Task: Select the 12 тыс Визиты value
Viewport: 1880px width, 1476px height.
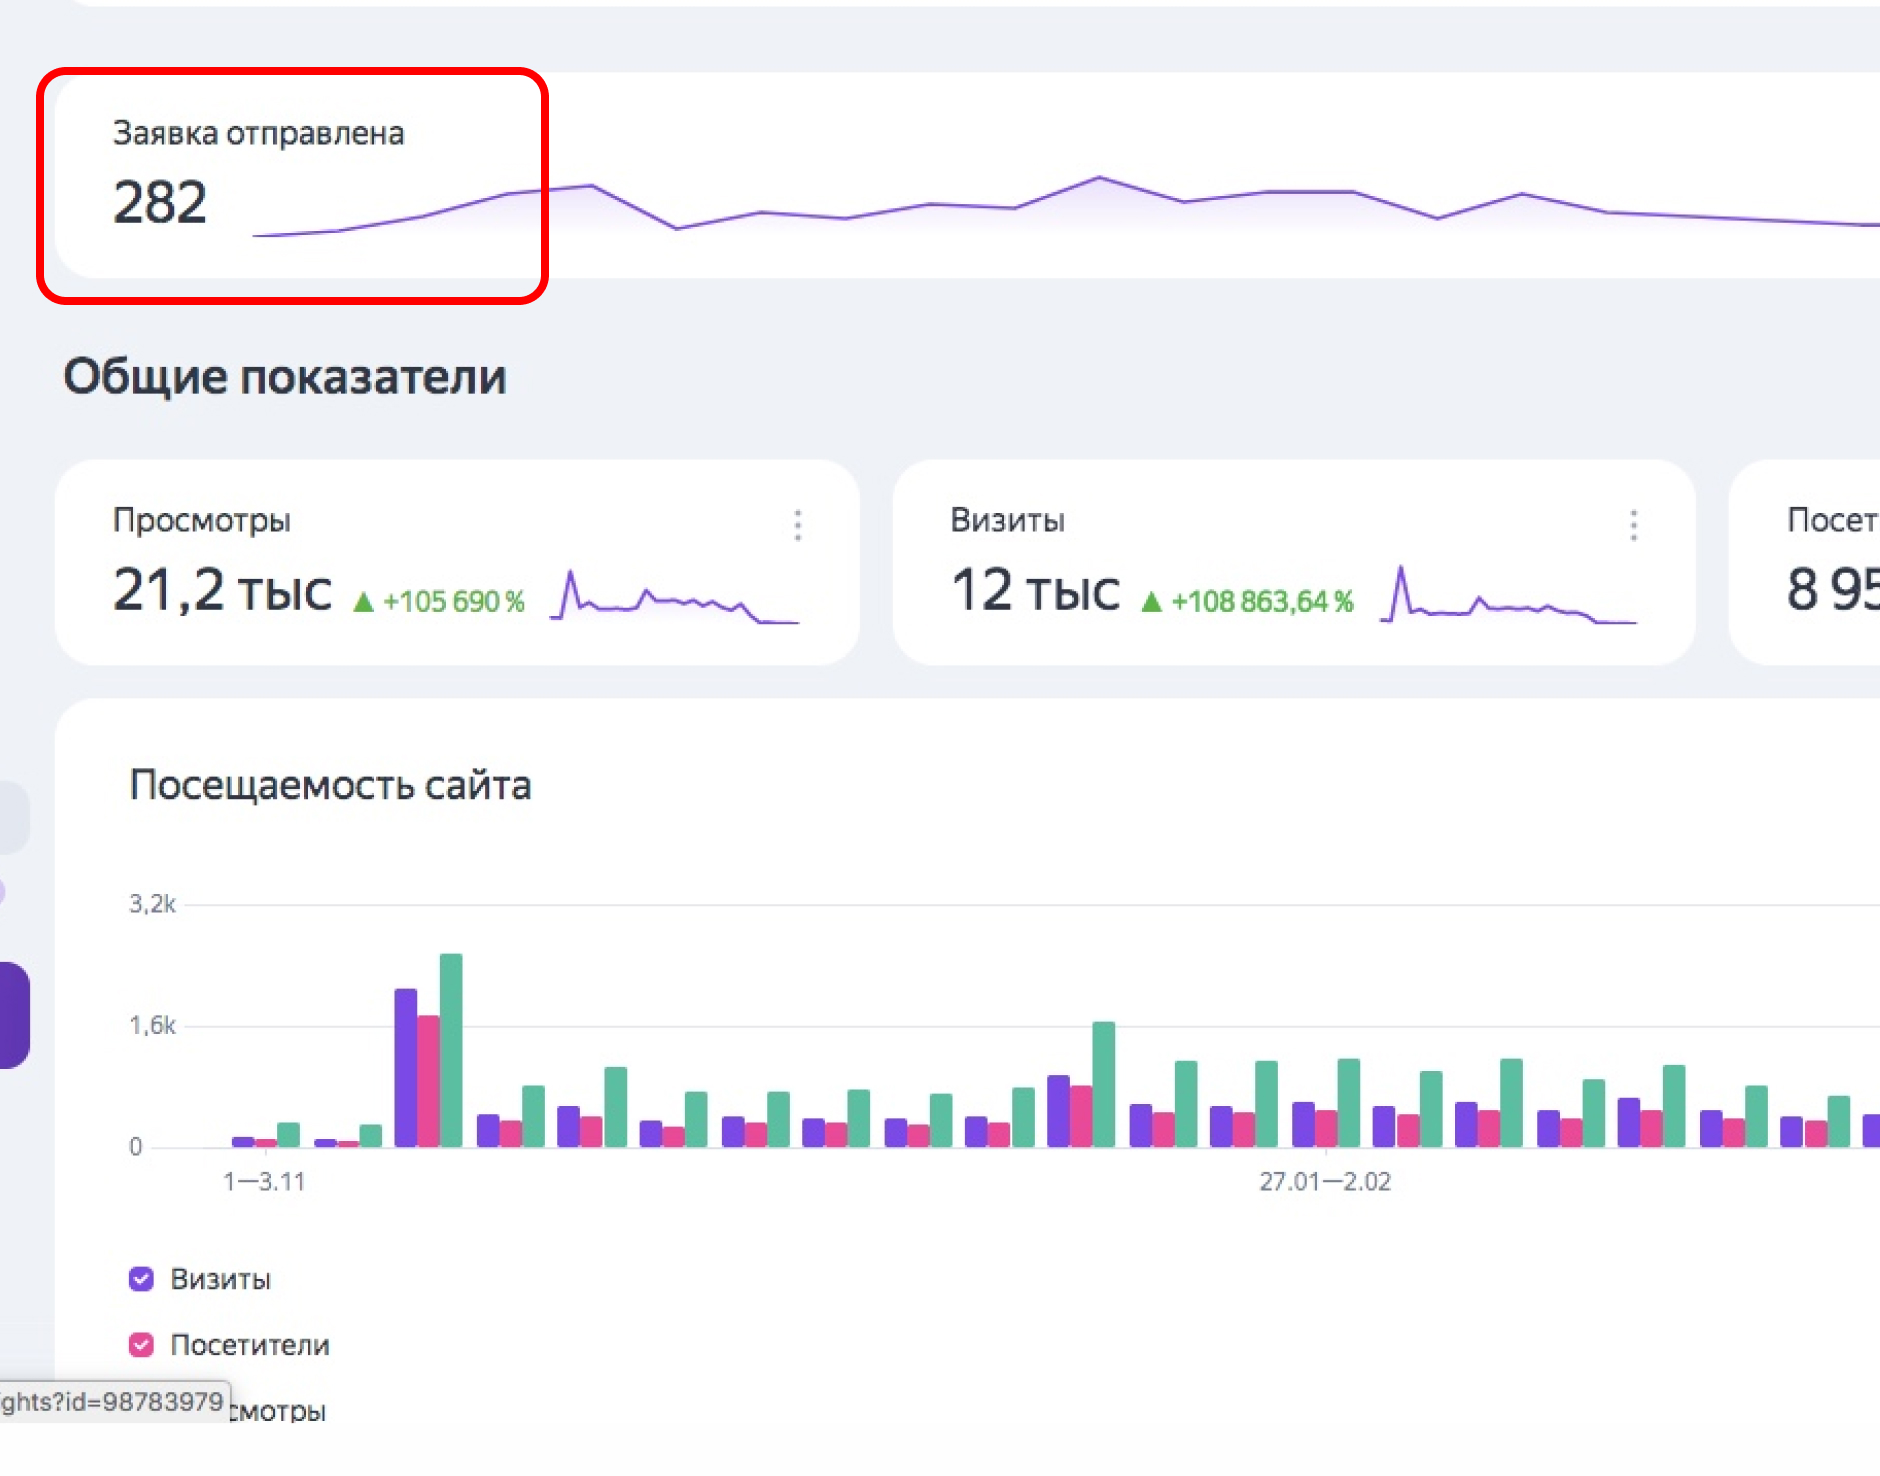Action: coord(1035,590)
